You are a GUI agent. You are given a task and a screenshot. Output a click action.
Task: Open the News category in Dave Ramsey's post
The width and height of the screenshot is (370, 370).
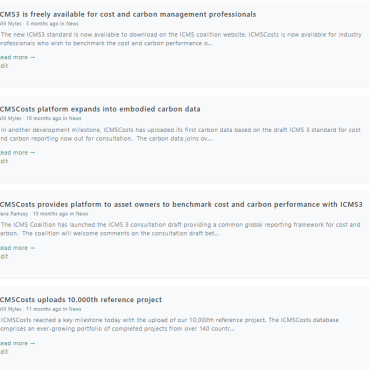82,214
